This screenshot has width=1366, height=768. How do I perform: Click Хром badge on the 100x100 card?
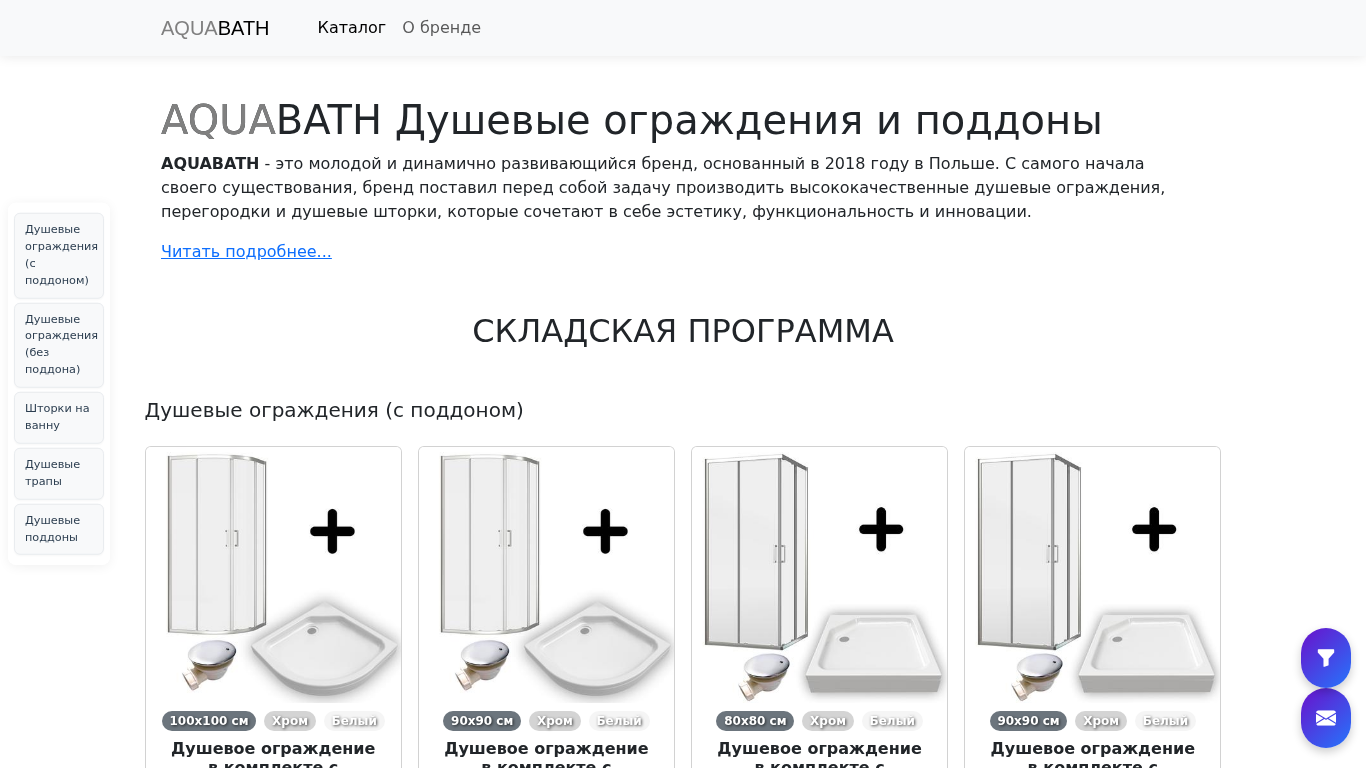[290, 721]
